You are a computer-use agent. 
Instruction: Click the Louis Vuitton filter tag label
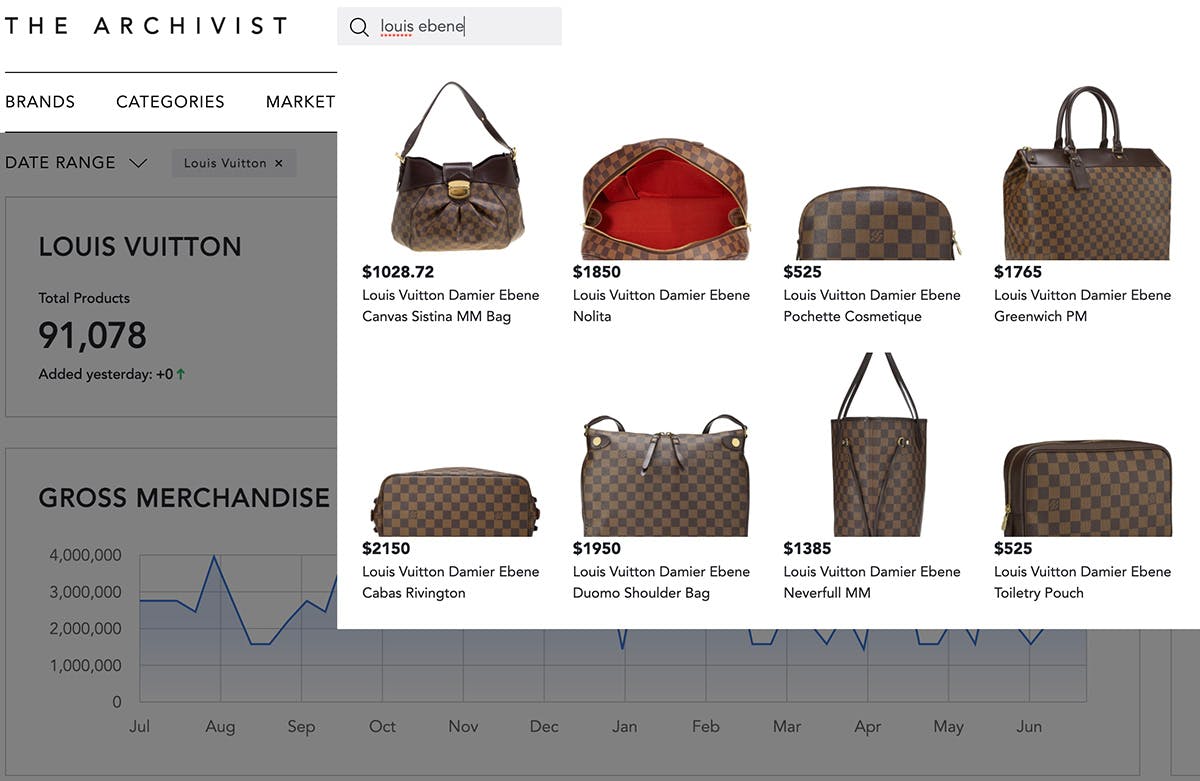tap(225, 163)
